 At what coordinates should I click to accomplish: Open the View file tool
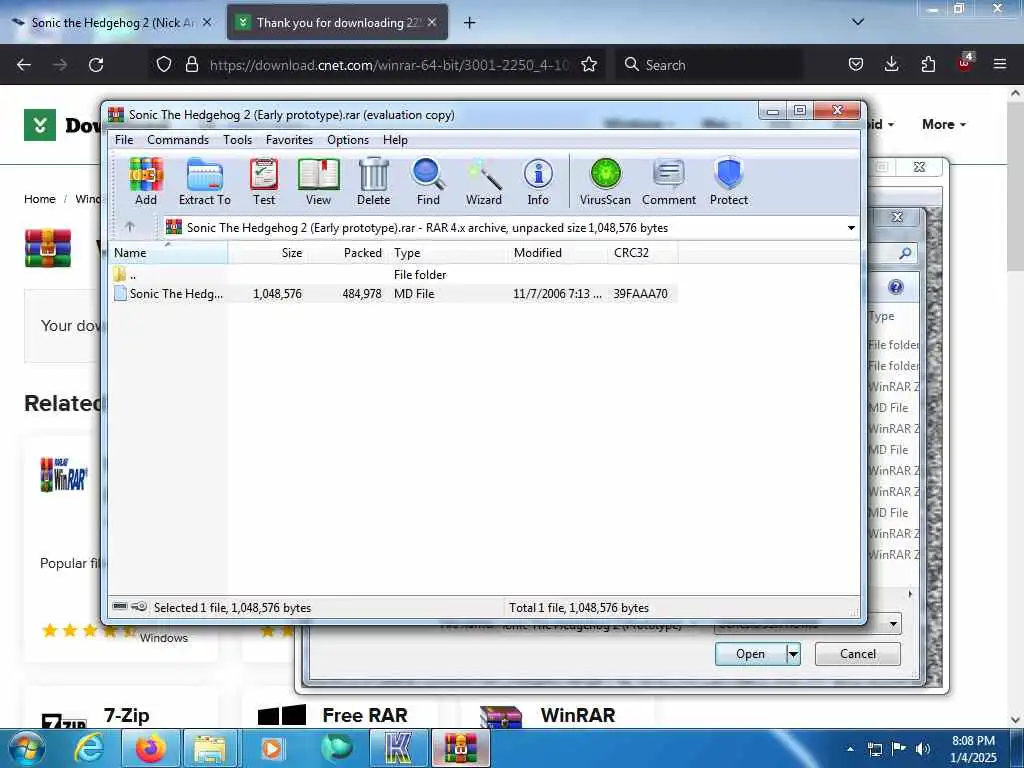click(319, 182)
